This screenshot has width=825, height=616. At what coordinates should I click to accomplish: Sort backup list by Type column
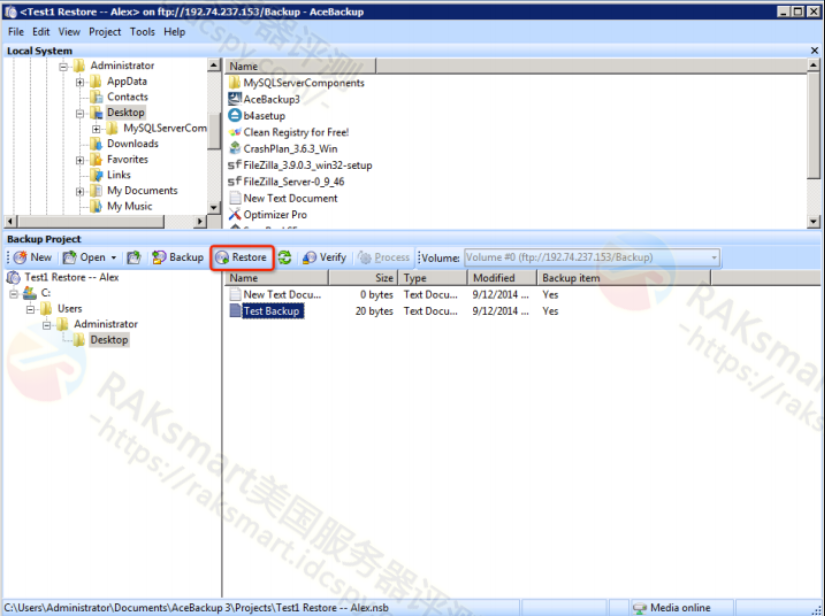432,278
